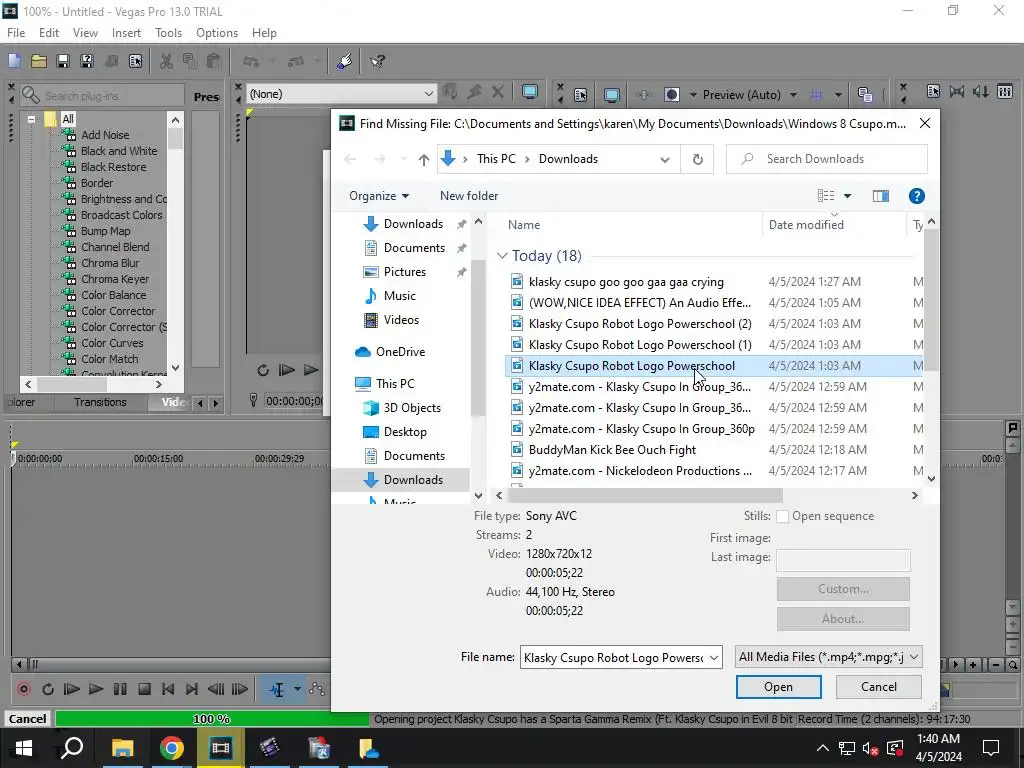Click Video Preview external monitor icon

click(611, 95)
